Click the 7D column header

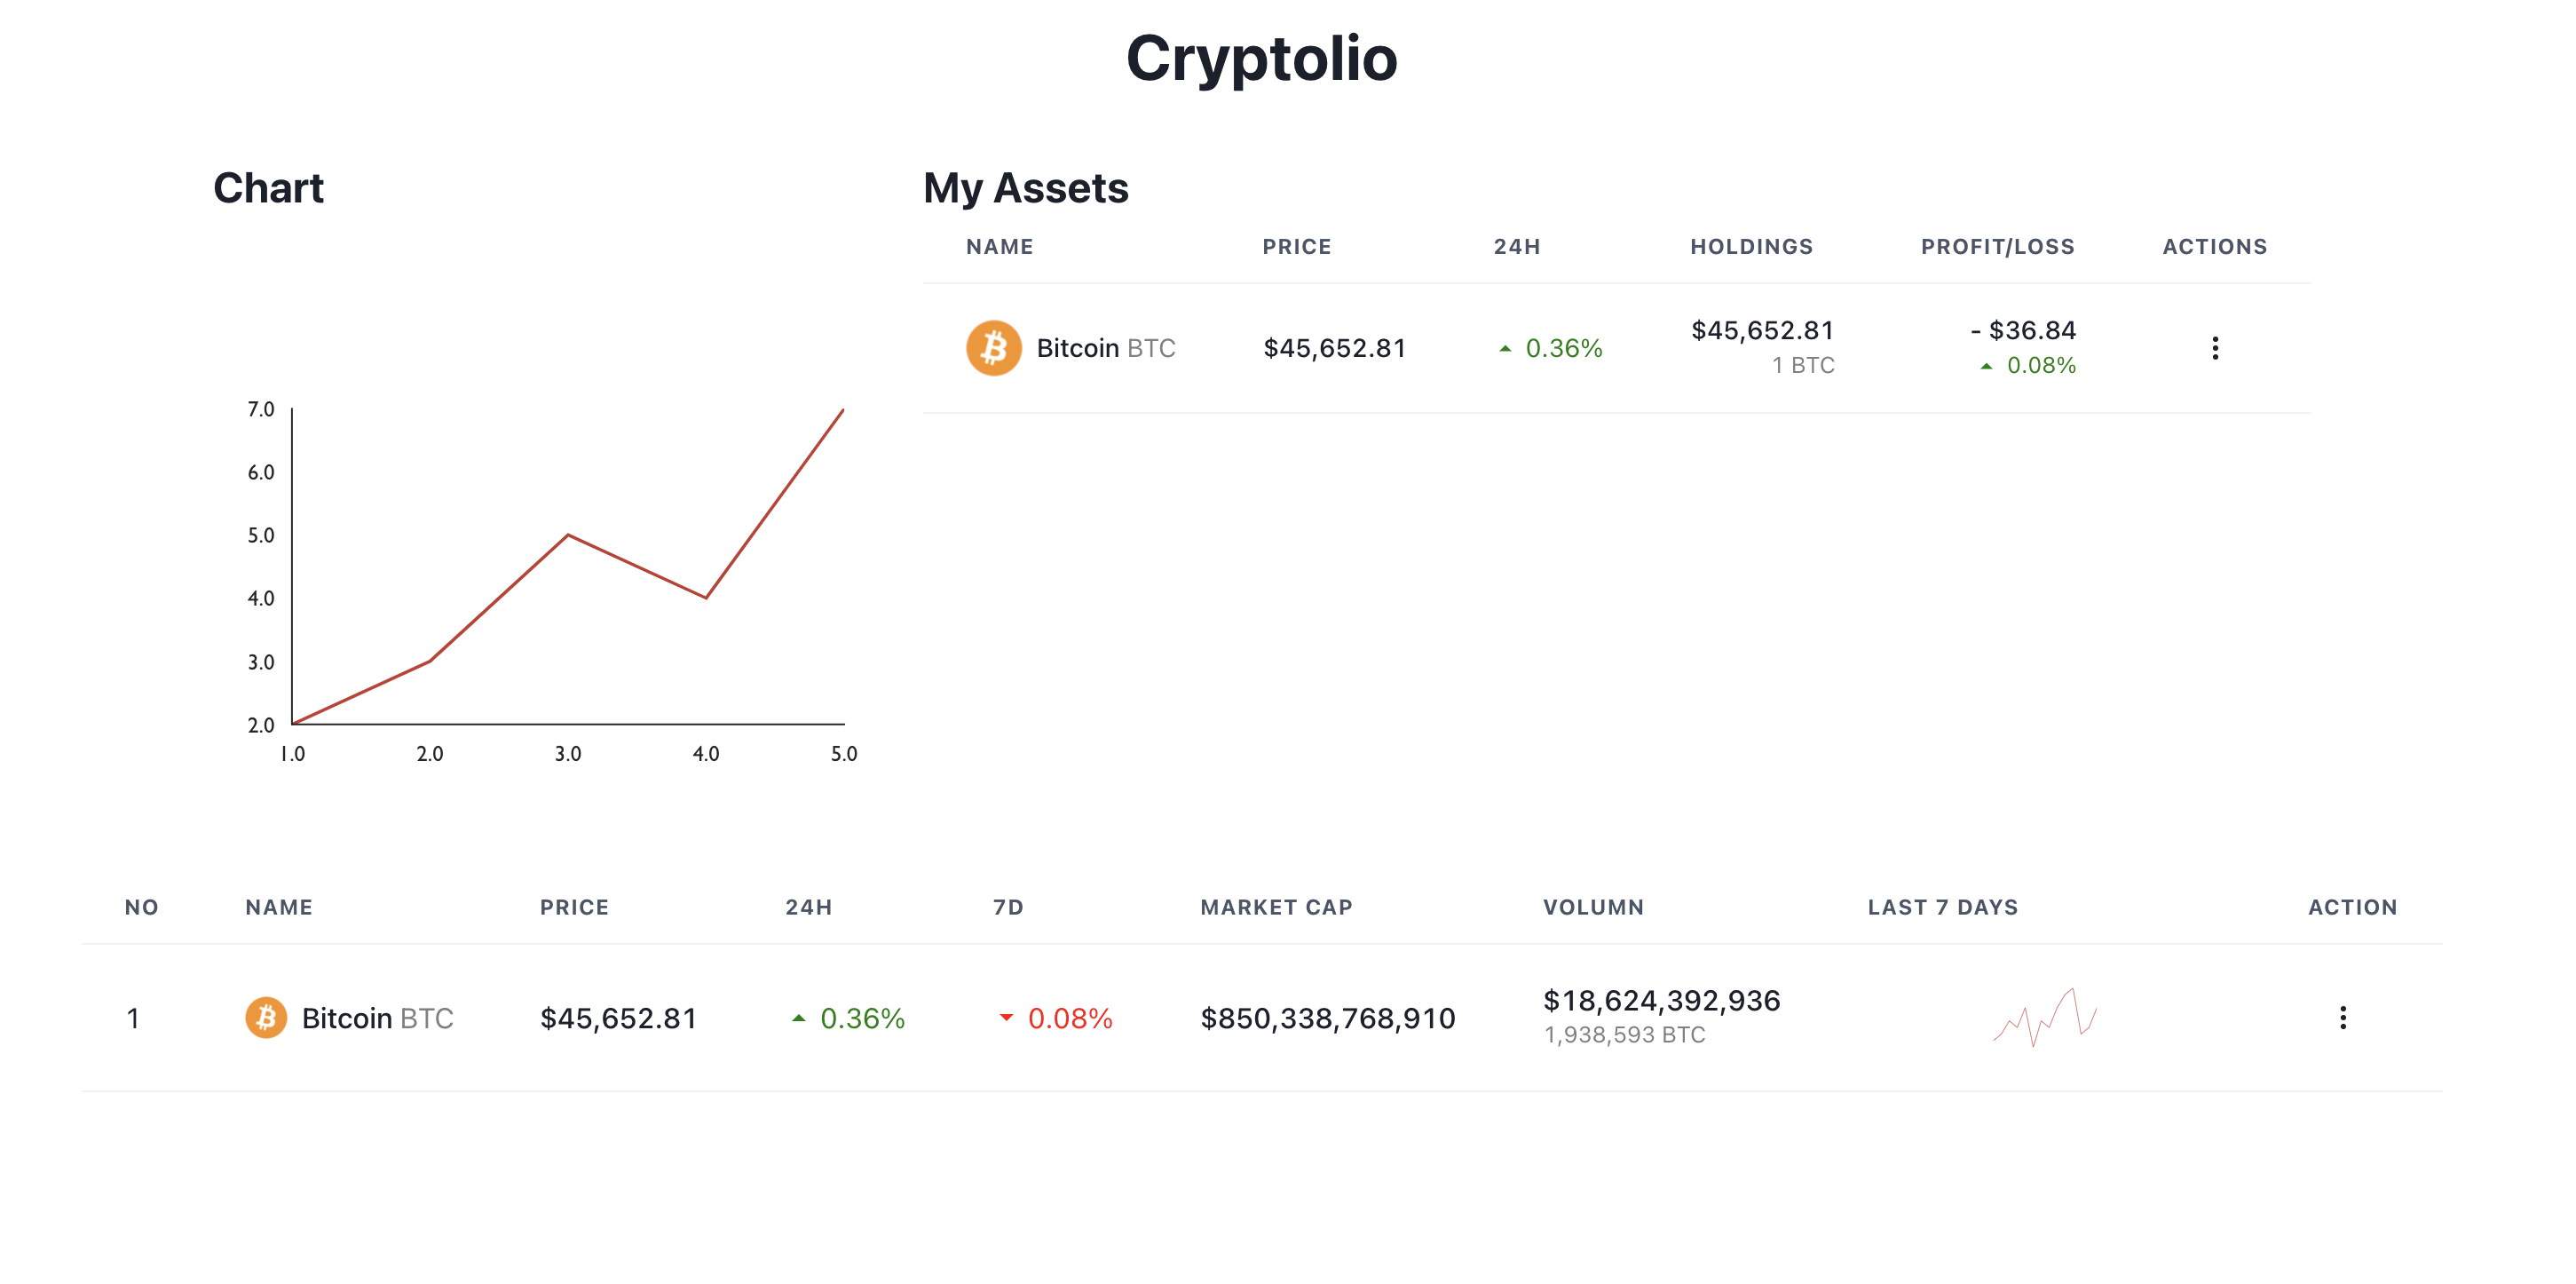pos(1008,907)
